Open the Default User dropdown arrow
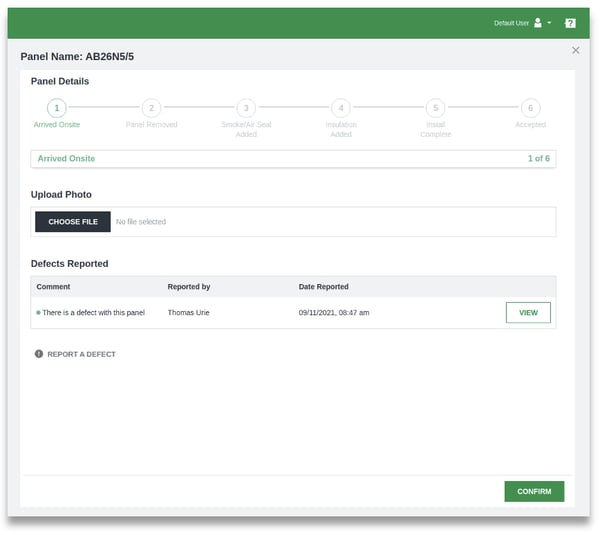600x535 pixels. 549,23
